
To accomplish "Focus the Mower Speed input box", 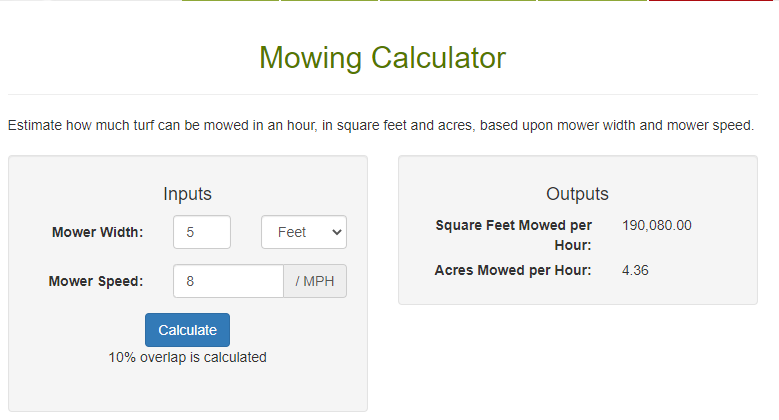I will click(228, 281).
